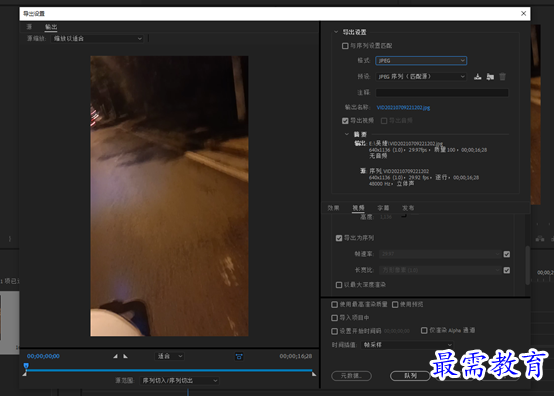Switch to the 源 tab

point(29,27)
